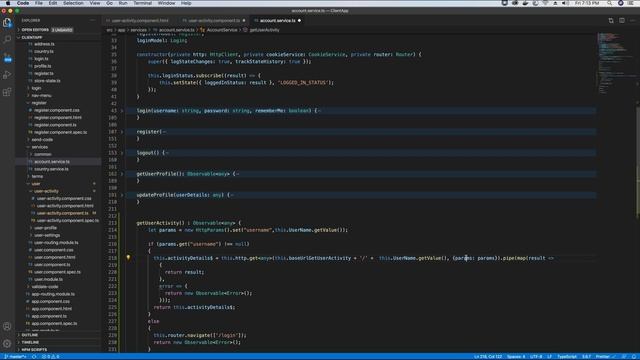Expand the folded login method
Screen dimensions: 640x360
pos(122,111)
